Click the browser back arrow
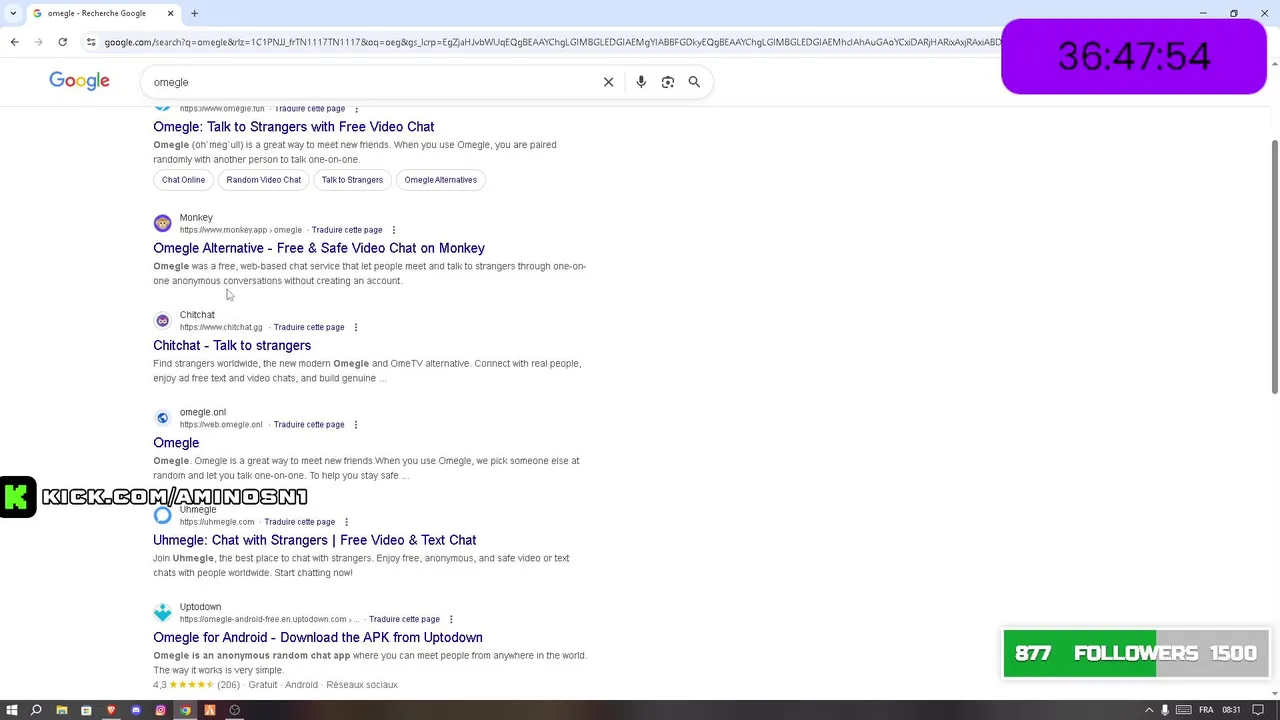 tap(14, 42)
